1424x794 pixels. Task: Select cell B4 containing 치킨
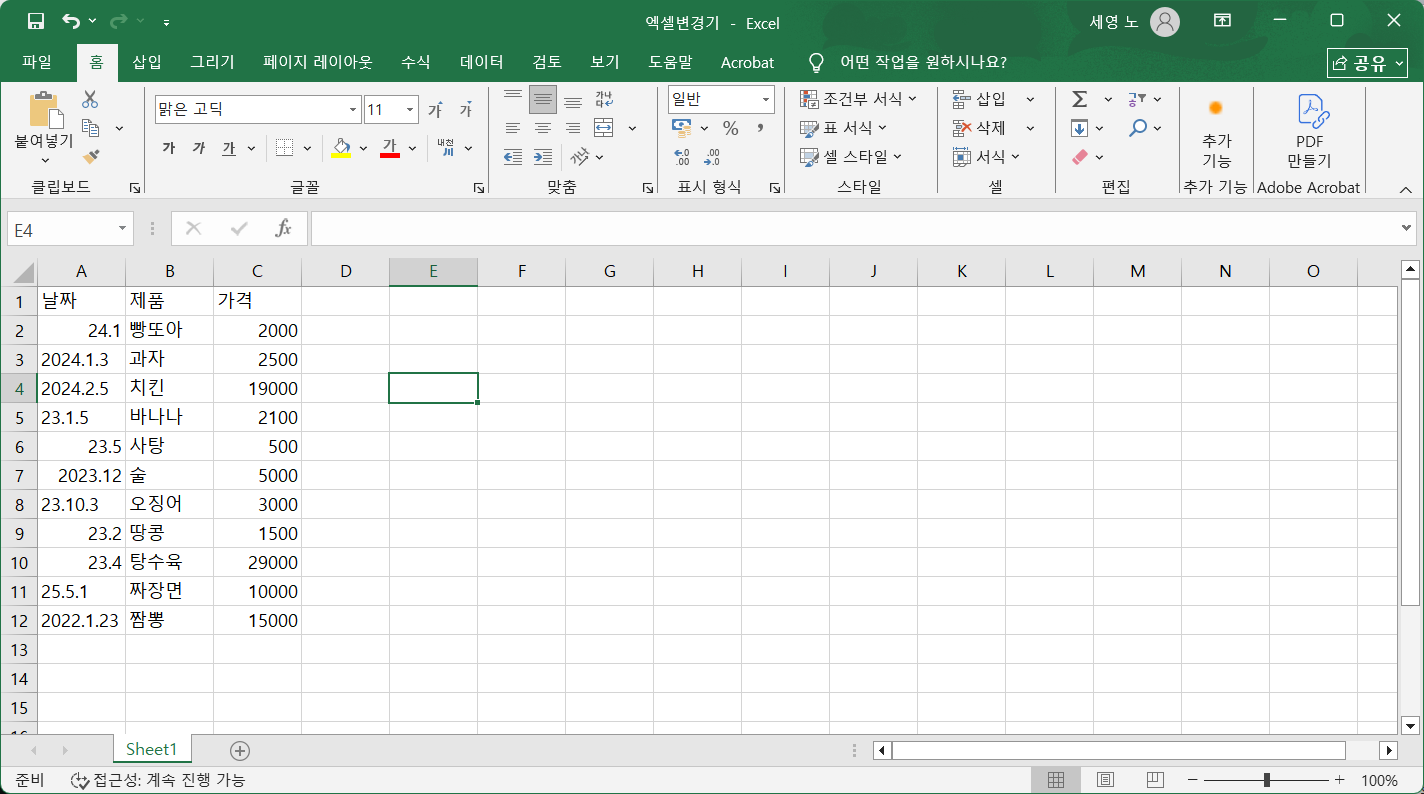click(169, 388)
